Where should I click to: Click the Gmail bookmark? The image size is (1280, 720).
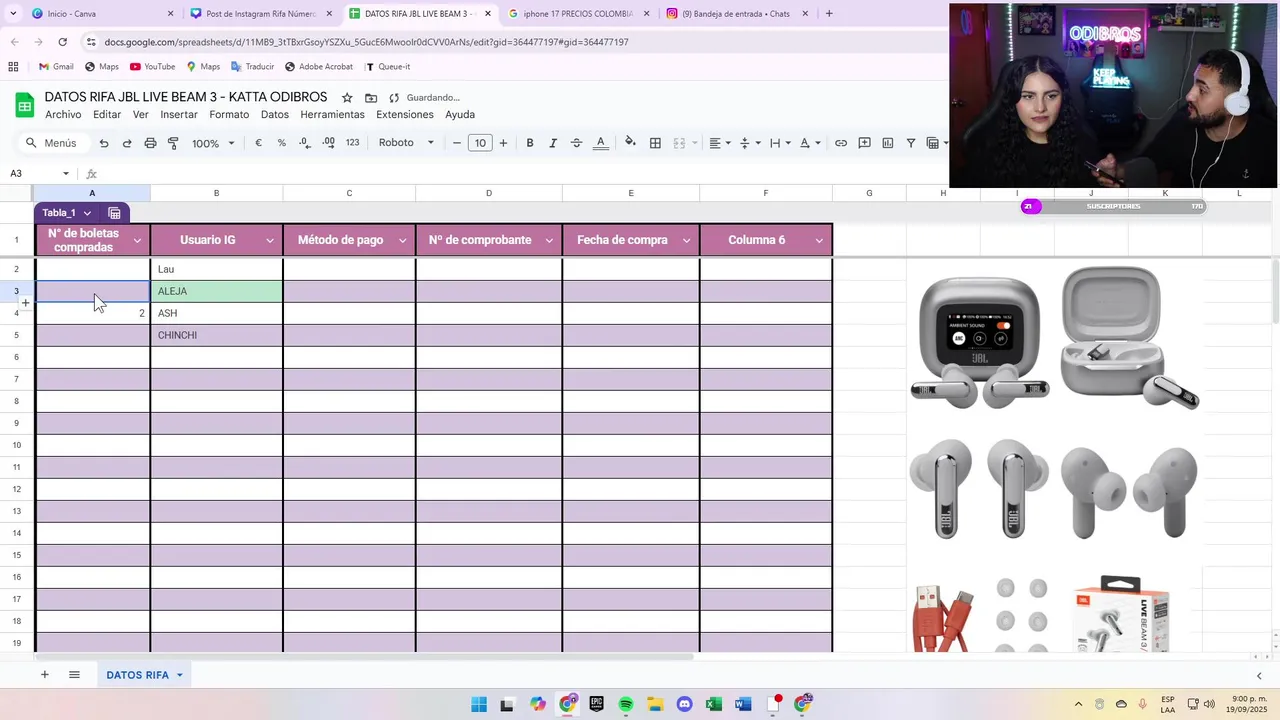[56, 67]
